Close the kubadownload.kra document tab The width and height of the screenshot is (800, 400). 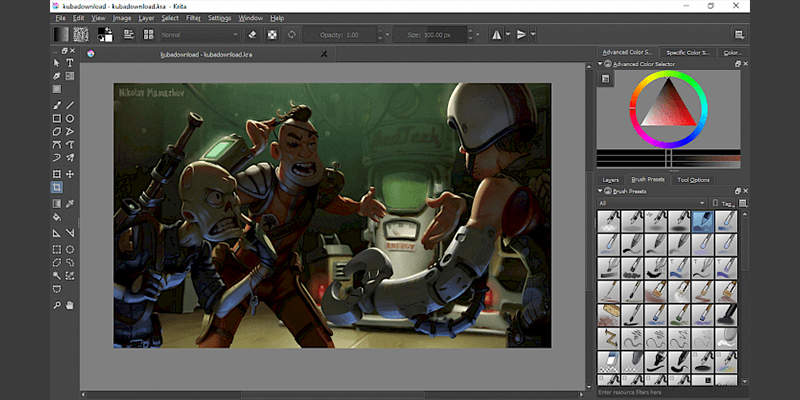pos(324,54)
